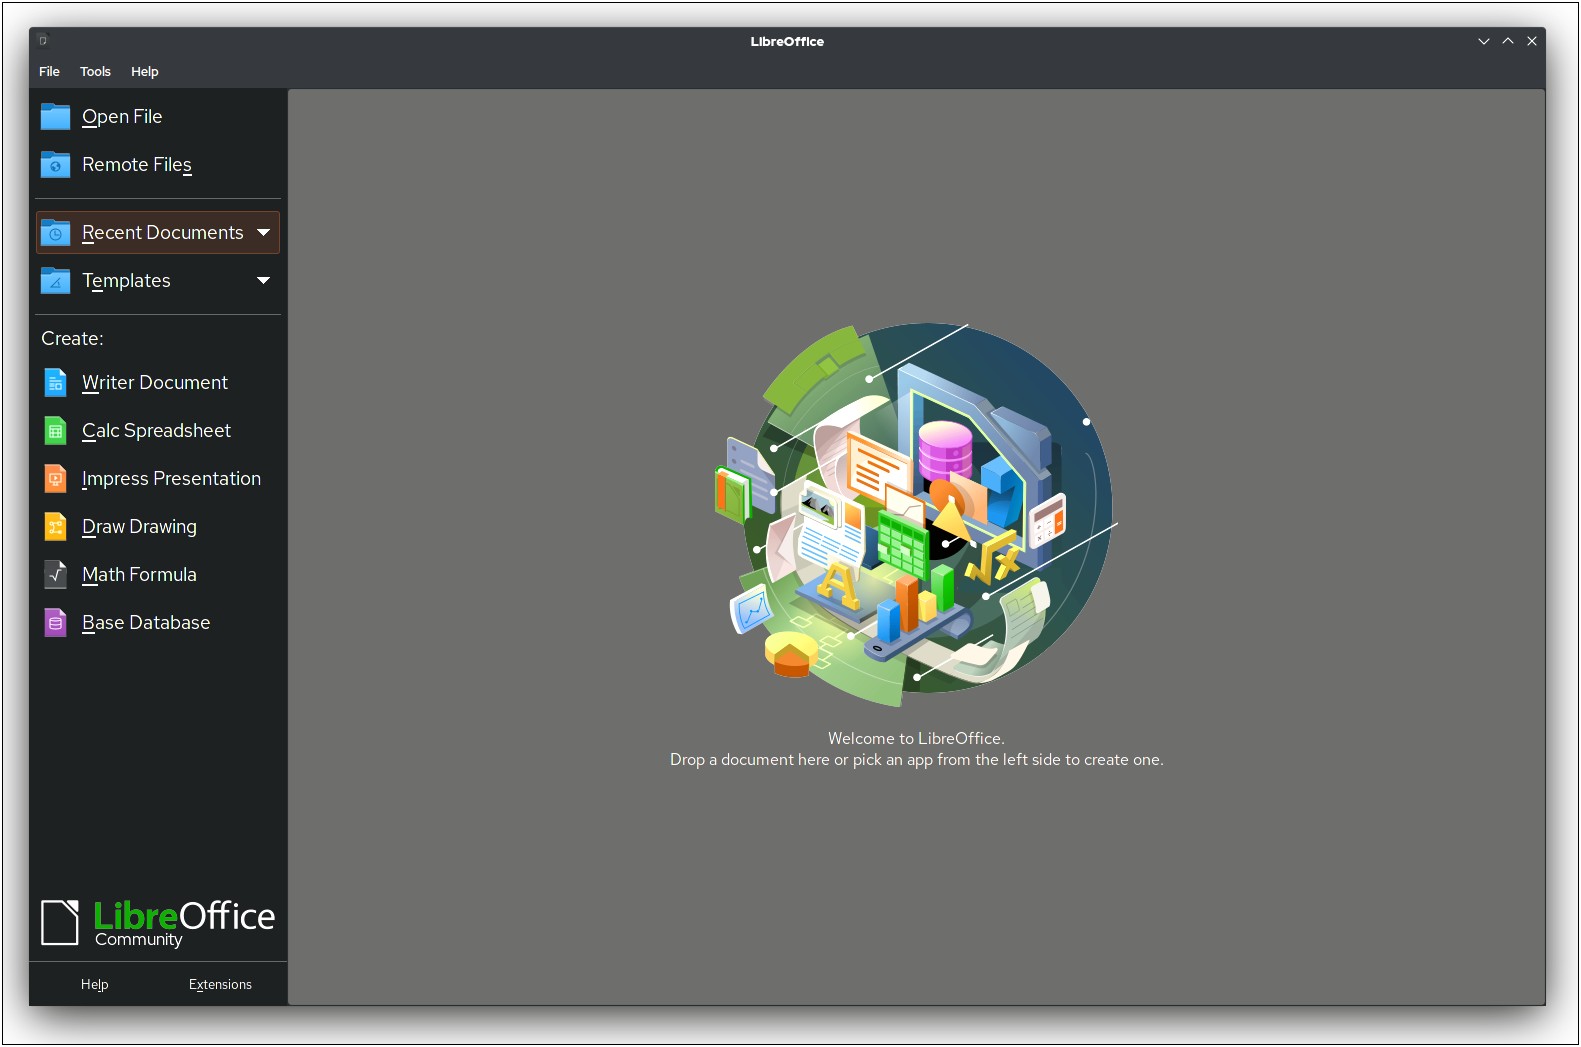
Task: Click the Impress Presentation orange icon
Action: 56,479
